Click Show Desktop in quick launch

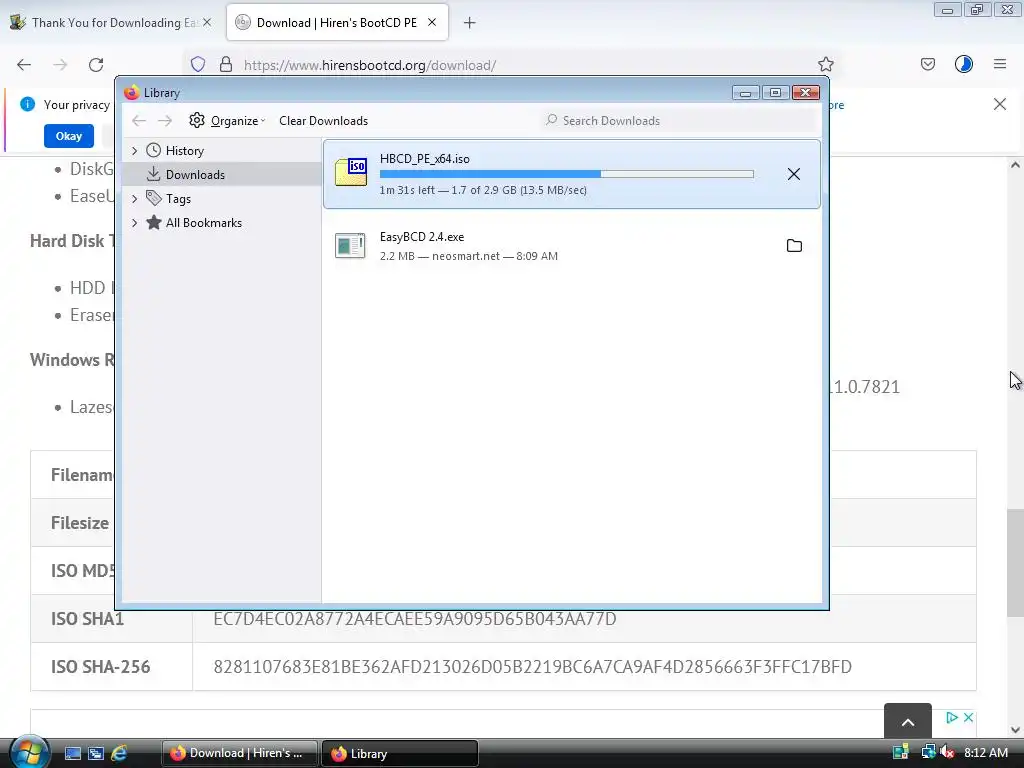pyautogui.click(x=72, y=753)
